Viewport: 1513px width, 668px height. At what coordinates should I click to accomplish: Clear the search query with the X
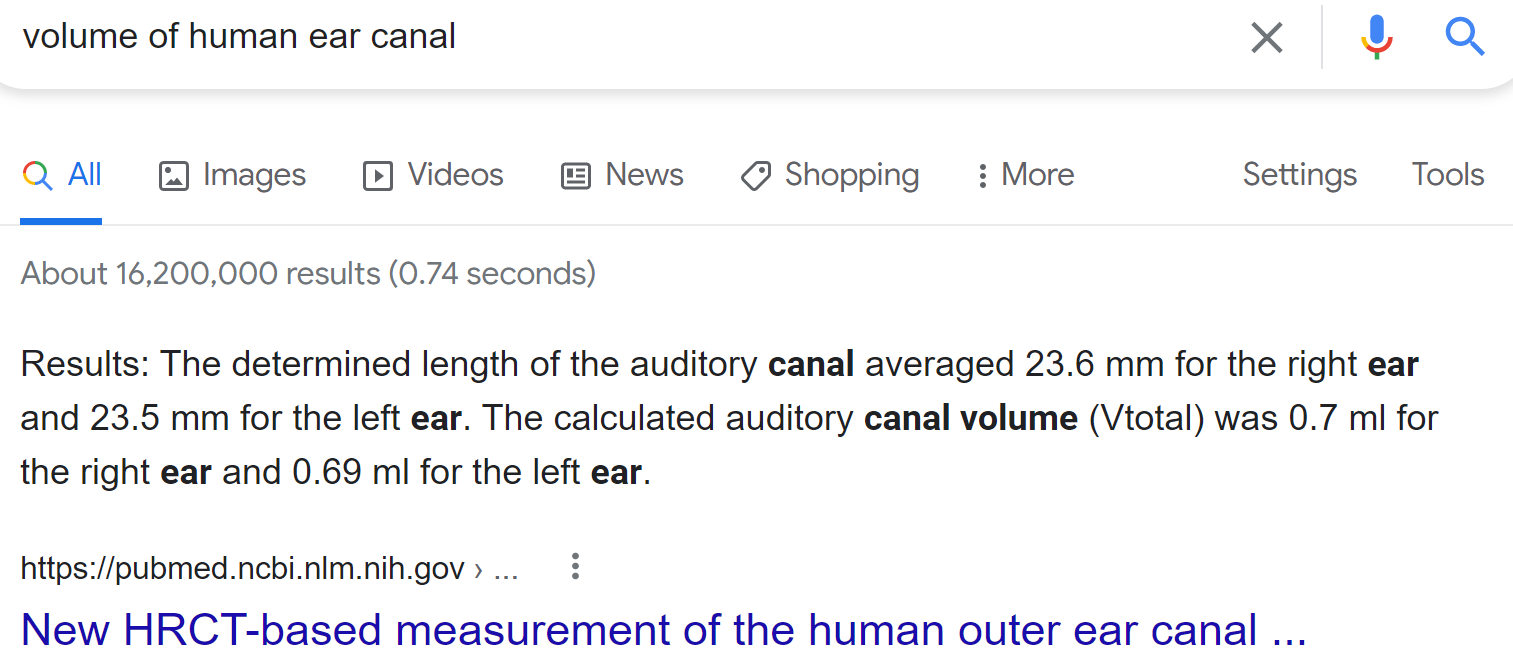point(1266,38)
